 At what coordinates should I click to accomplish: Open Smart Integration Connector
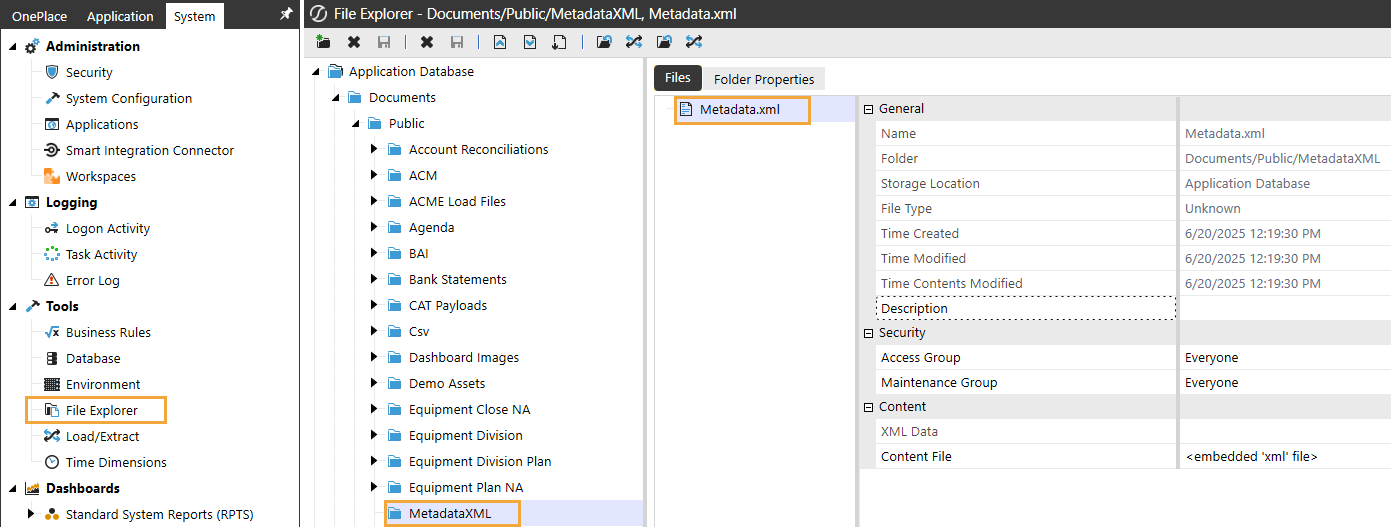(x=149, y=150)
